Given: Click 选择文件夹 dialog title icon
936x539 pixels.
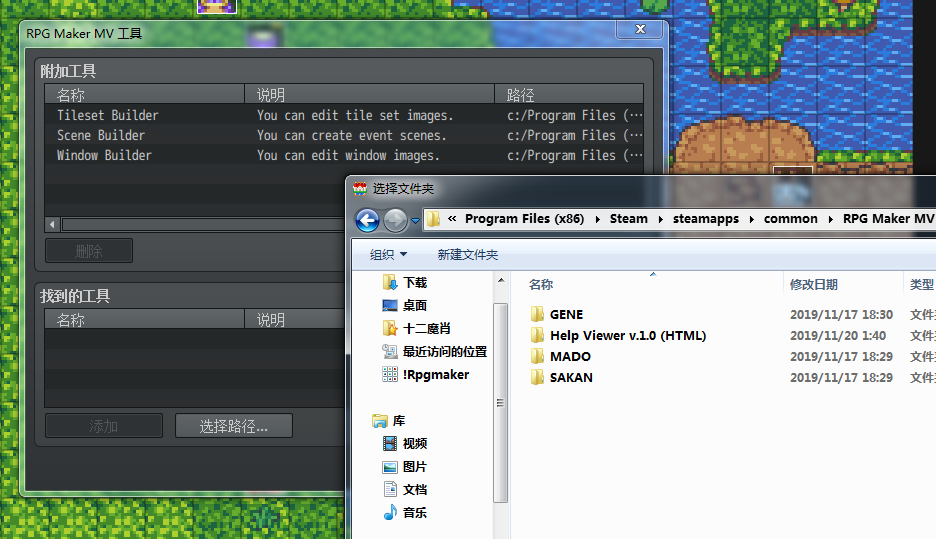Looking at the screenshot, I should (359, 189).
